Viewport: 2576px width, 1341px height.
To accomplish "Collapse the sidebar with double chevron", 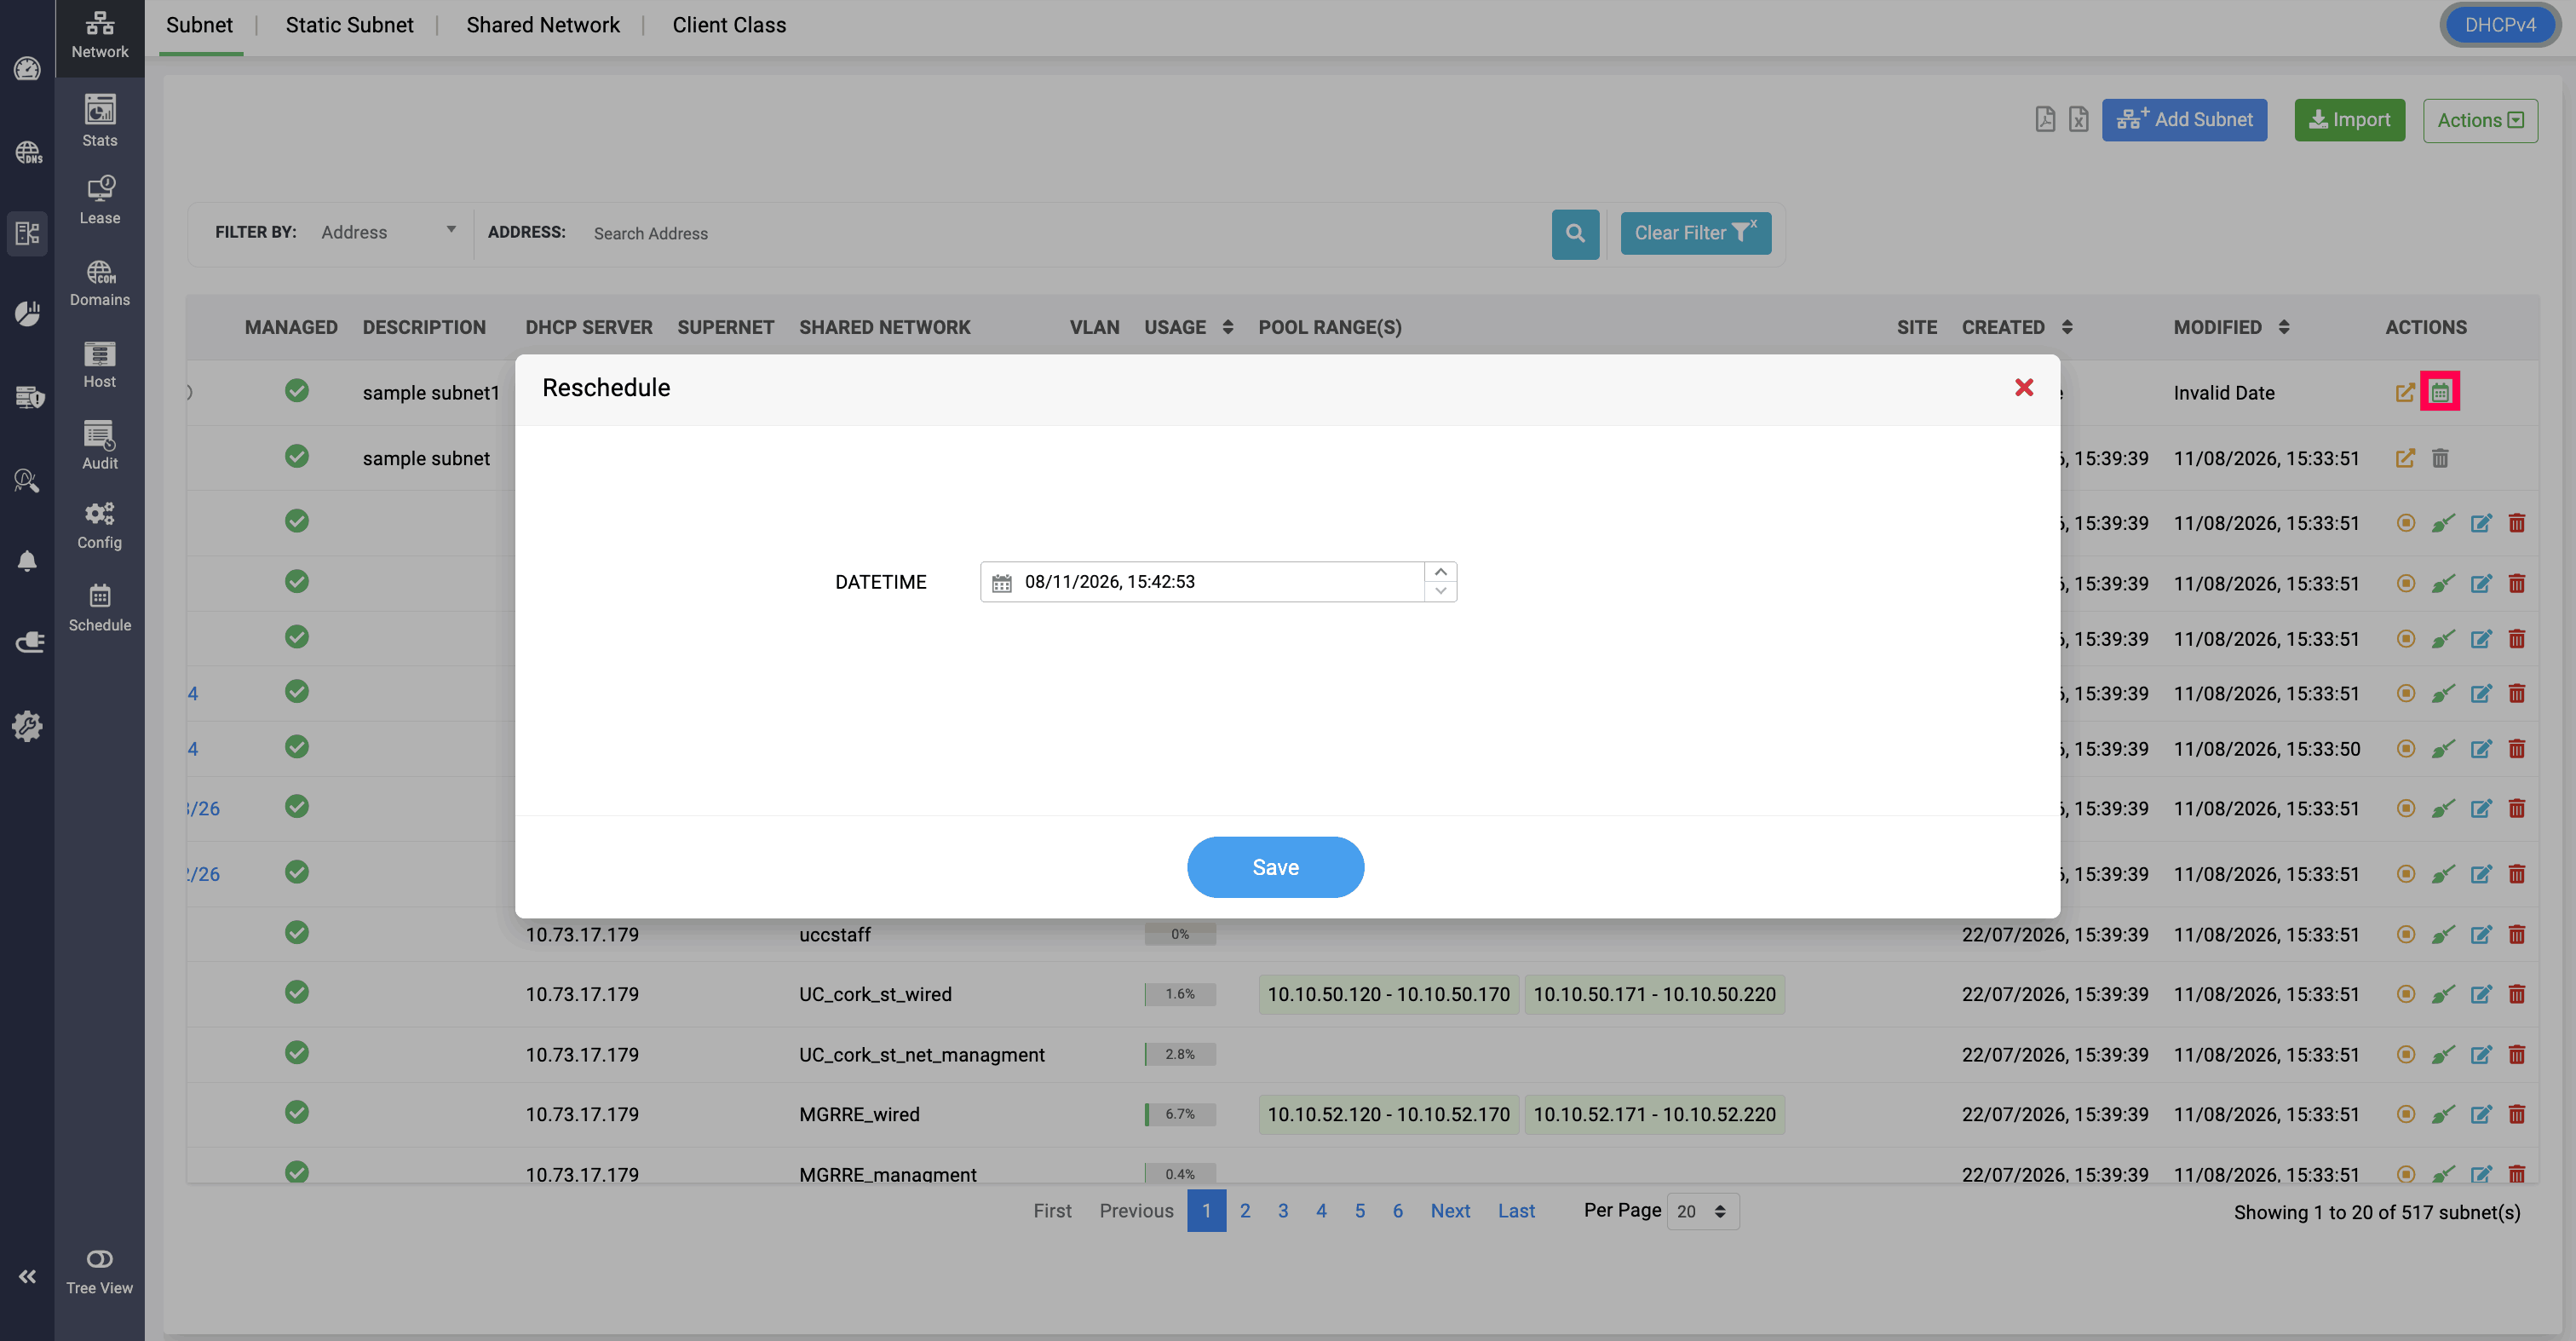I will [27, 1276].
